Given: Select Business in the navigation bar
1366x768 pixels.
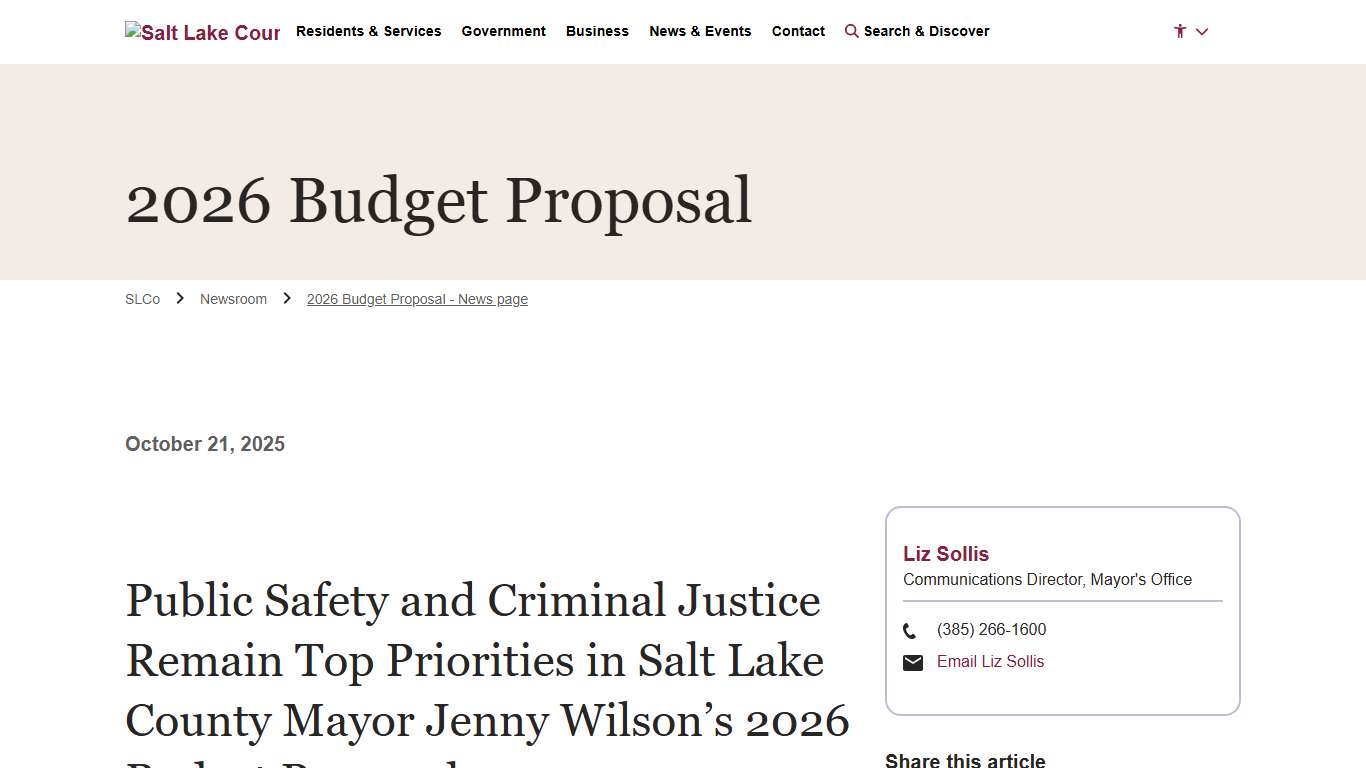Looking at the screenshot, I should click(x=597, y=31).
